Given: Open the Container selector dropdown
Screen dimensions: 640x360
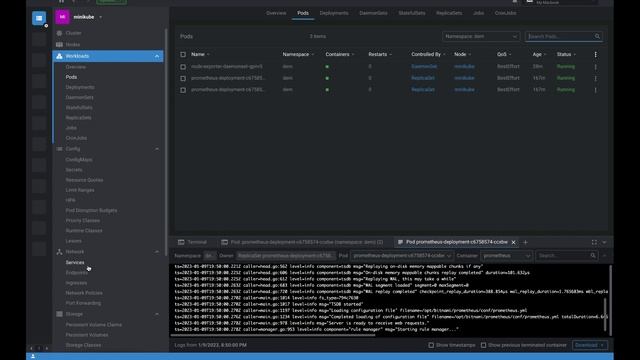Looking at the screenshot, I should click(506, 256).
